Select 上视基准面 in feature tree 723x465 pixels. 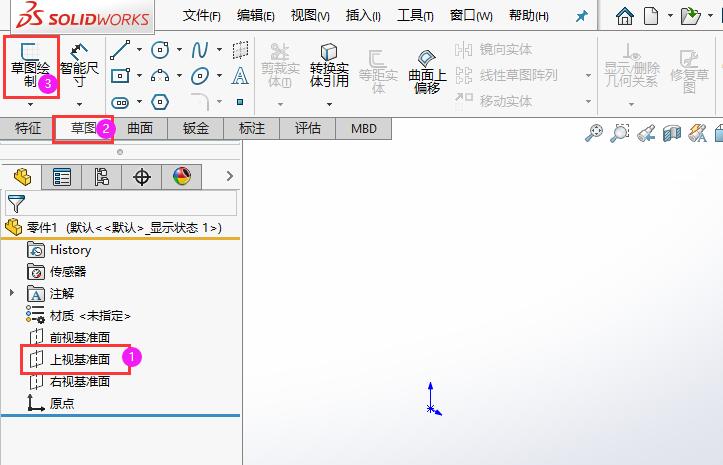69,359
